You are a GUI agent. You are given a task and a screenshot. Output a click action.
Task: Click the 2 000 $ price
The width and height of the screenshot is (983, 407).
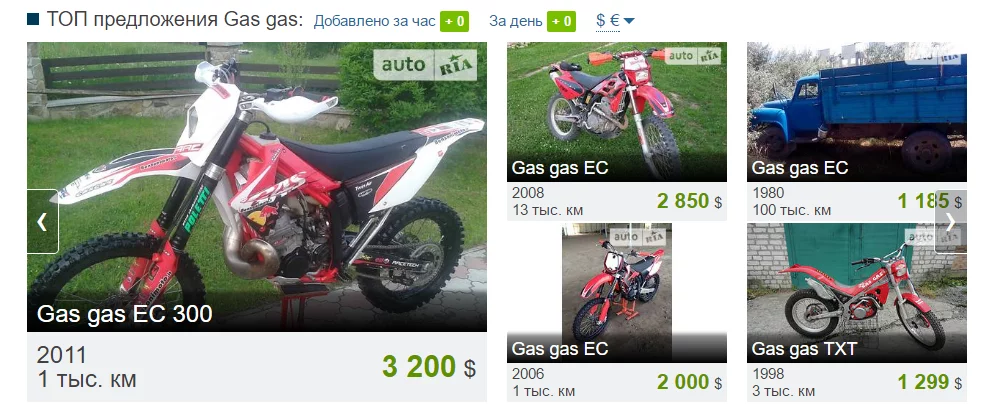[x=690, y=382]
